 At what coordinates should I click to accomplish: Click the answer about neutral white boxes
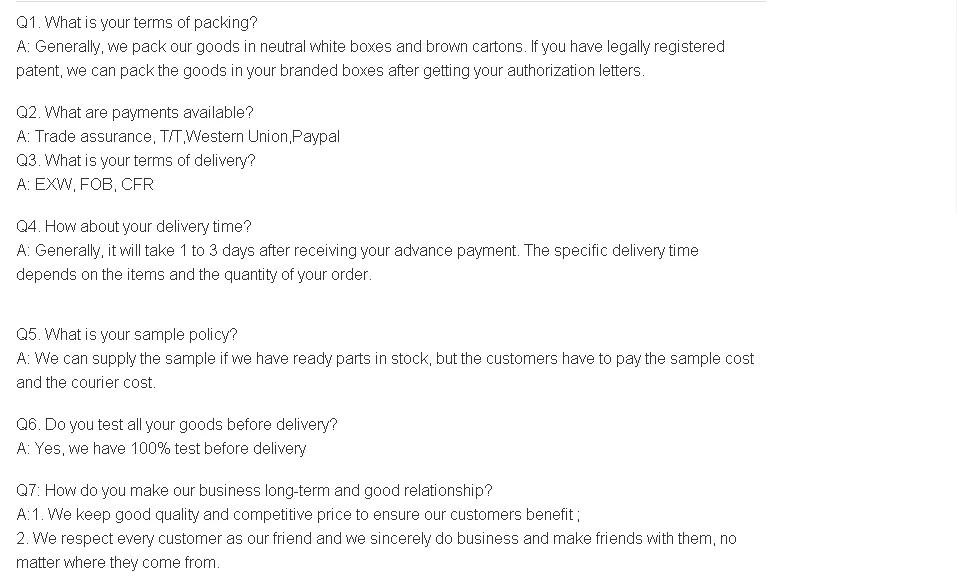[370, 46]
